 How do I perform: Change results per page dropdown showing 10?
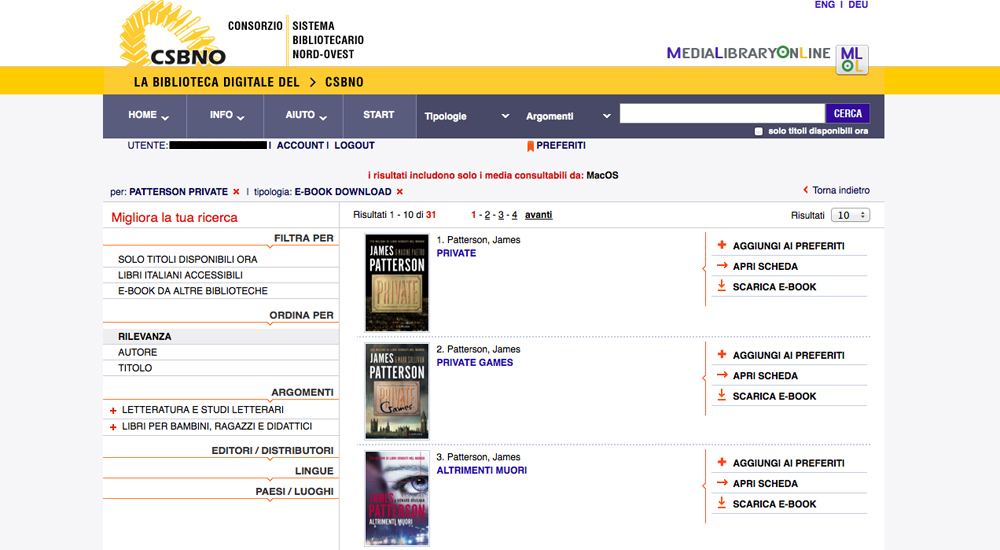coord(850,215)
